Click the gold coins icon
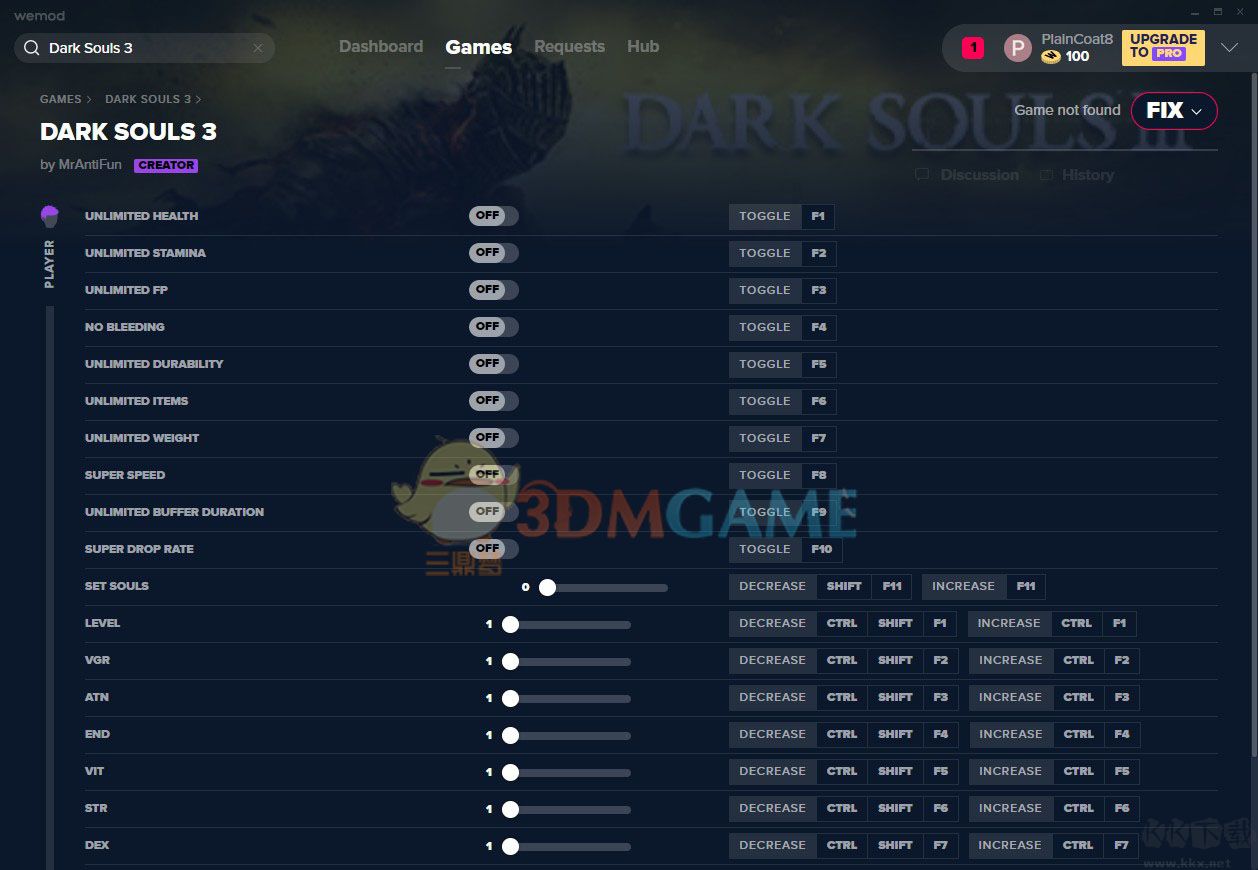This screenshot has height=870, width=1258. point(1050,57)
